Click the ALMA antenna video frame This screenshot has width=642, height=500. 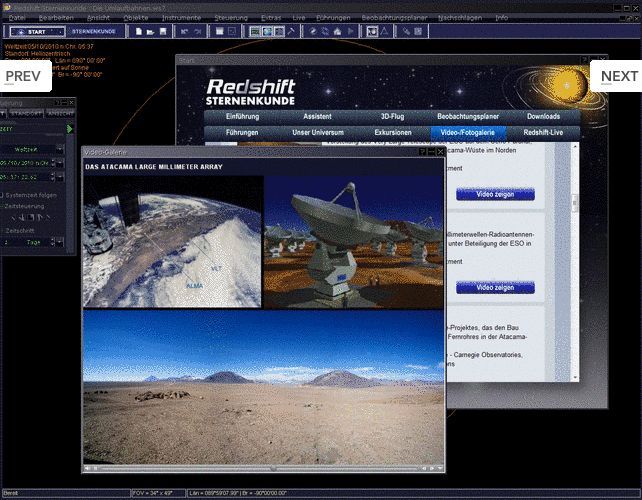click(353, 242)
